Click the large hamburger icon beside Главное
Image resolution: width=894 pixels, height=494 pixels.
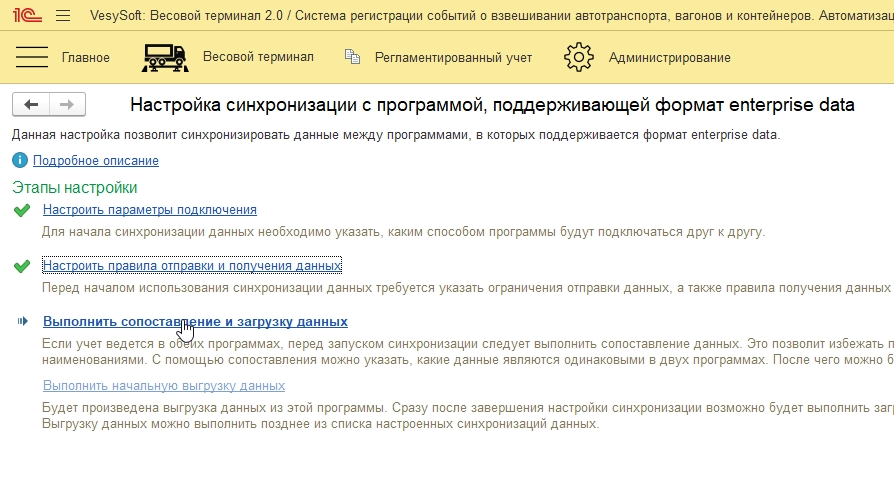pyautogui.click(x=33, y=57)
